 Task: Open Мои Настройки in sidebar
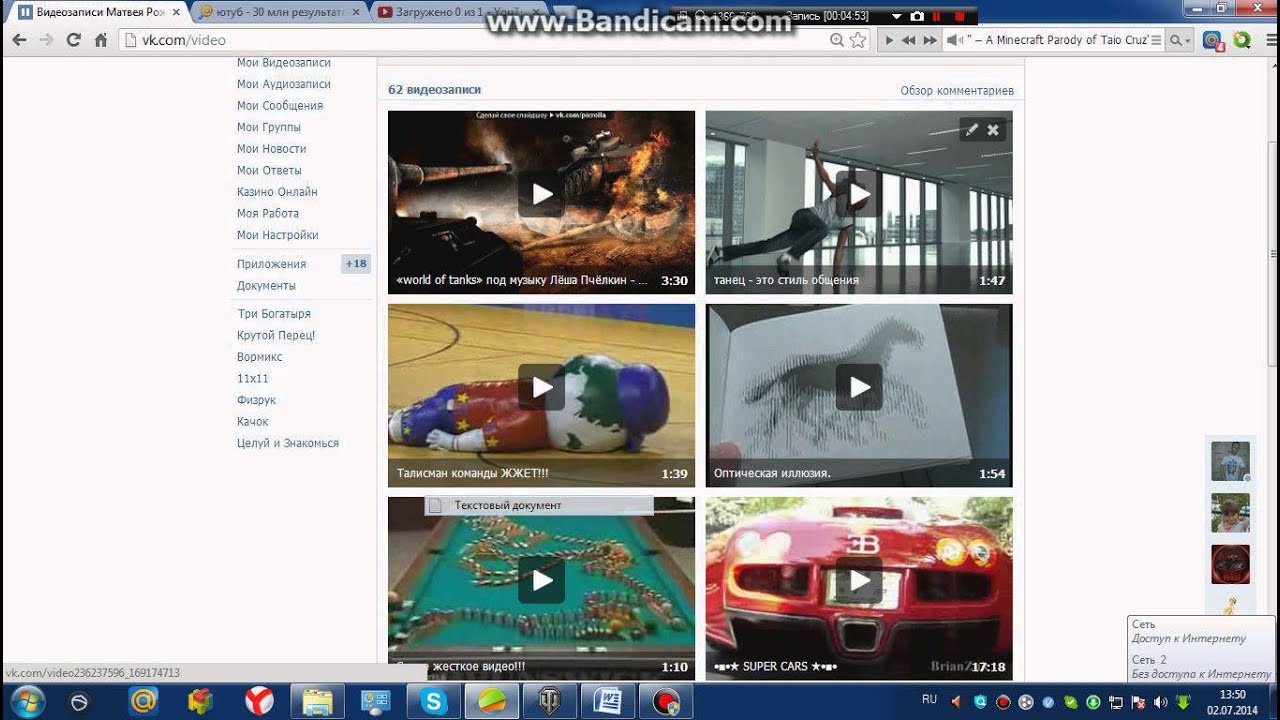278,235
